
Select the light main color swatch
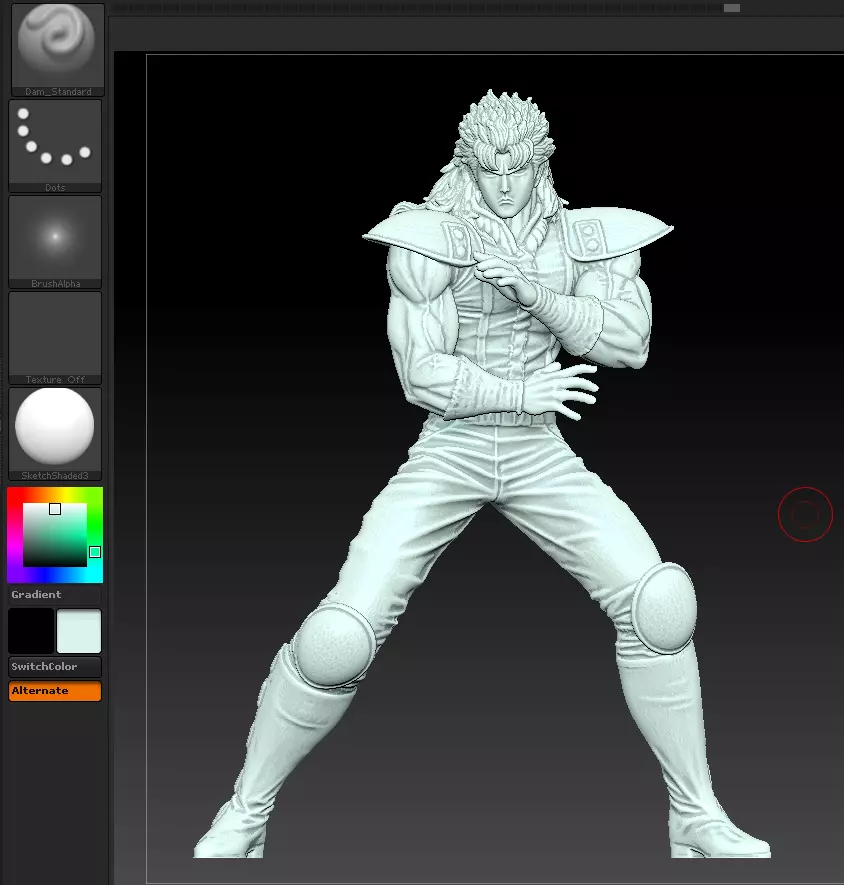coord(79,630)
